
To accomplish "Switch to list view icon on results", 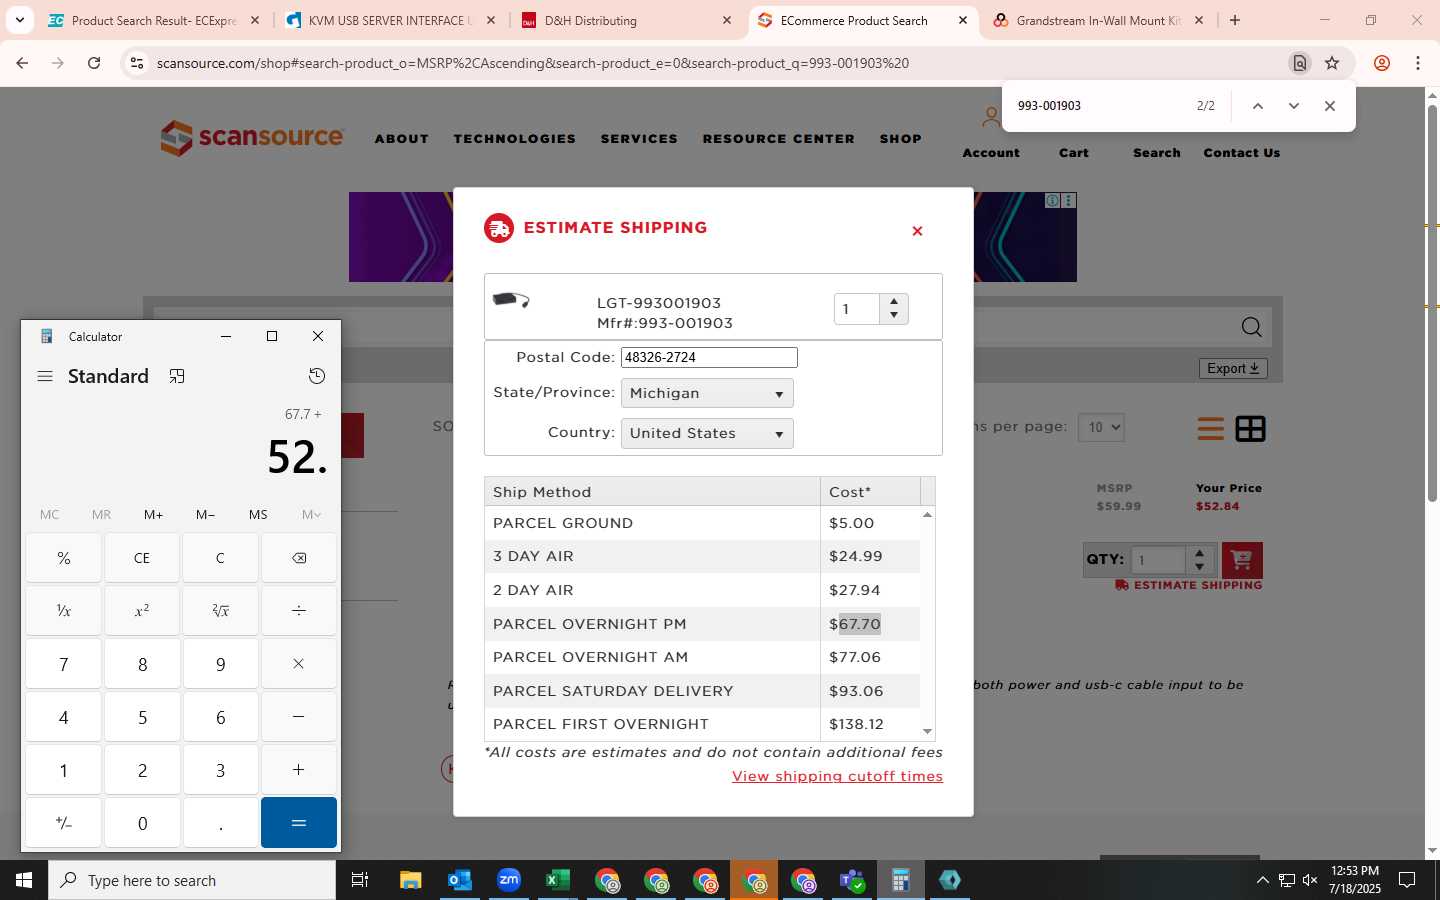I will point(1211,429).
